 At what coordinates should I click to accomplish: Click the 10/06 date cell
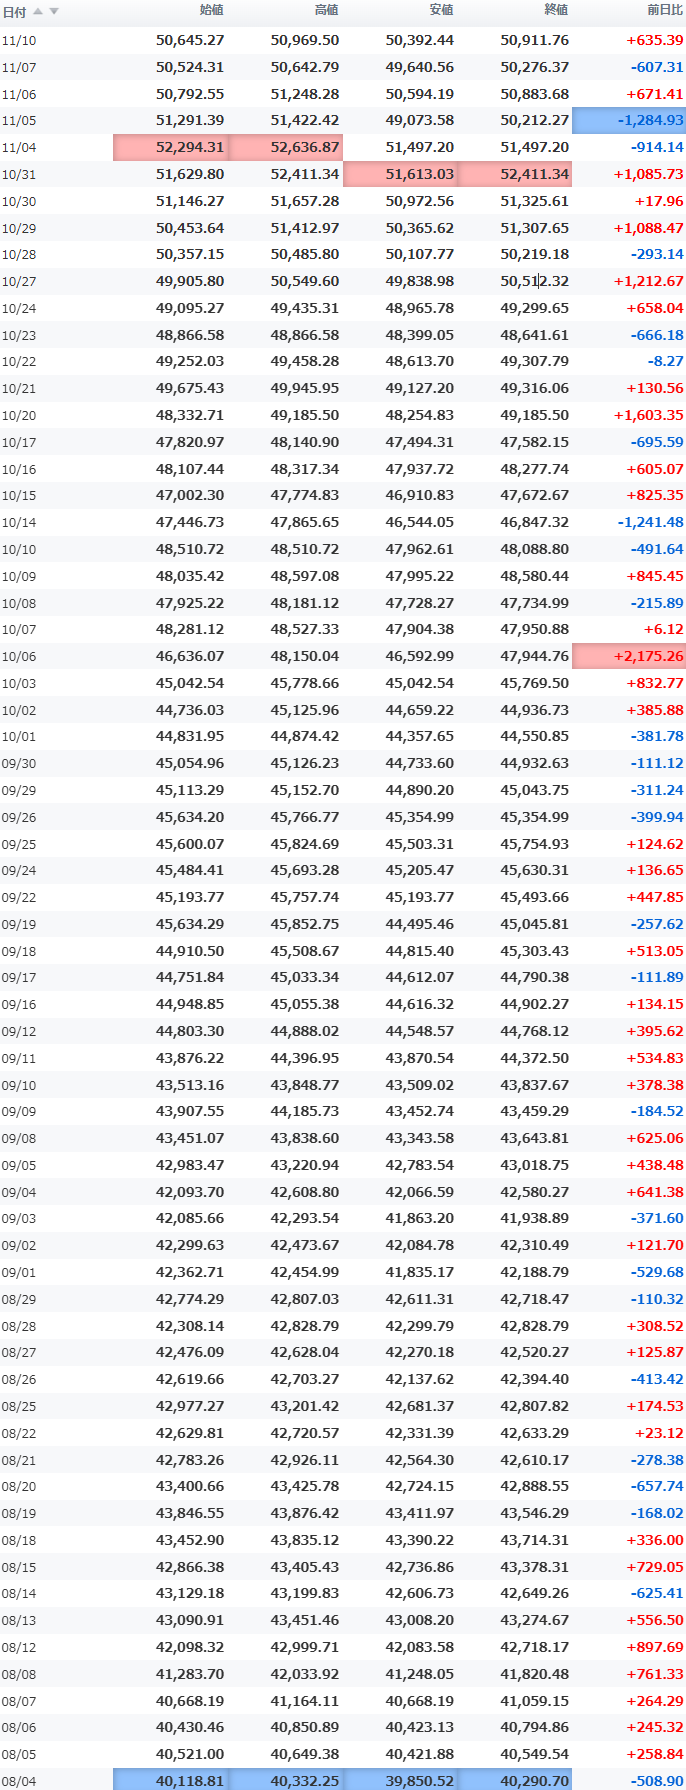[19, 657]
